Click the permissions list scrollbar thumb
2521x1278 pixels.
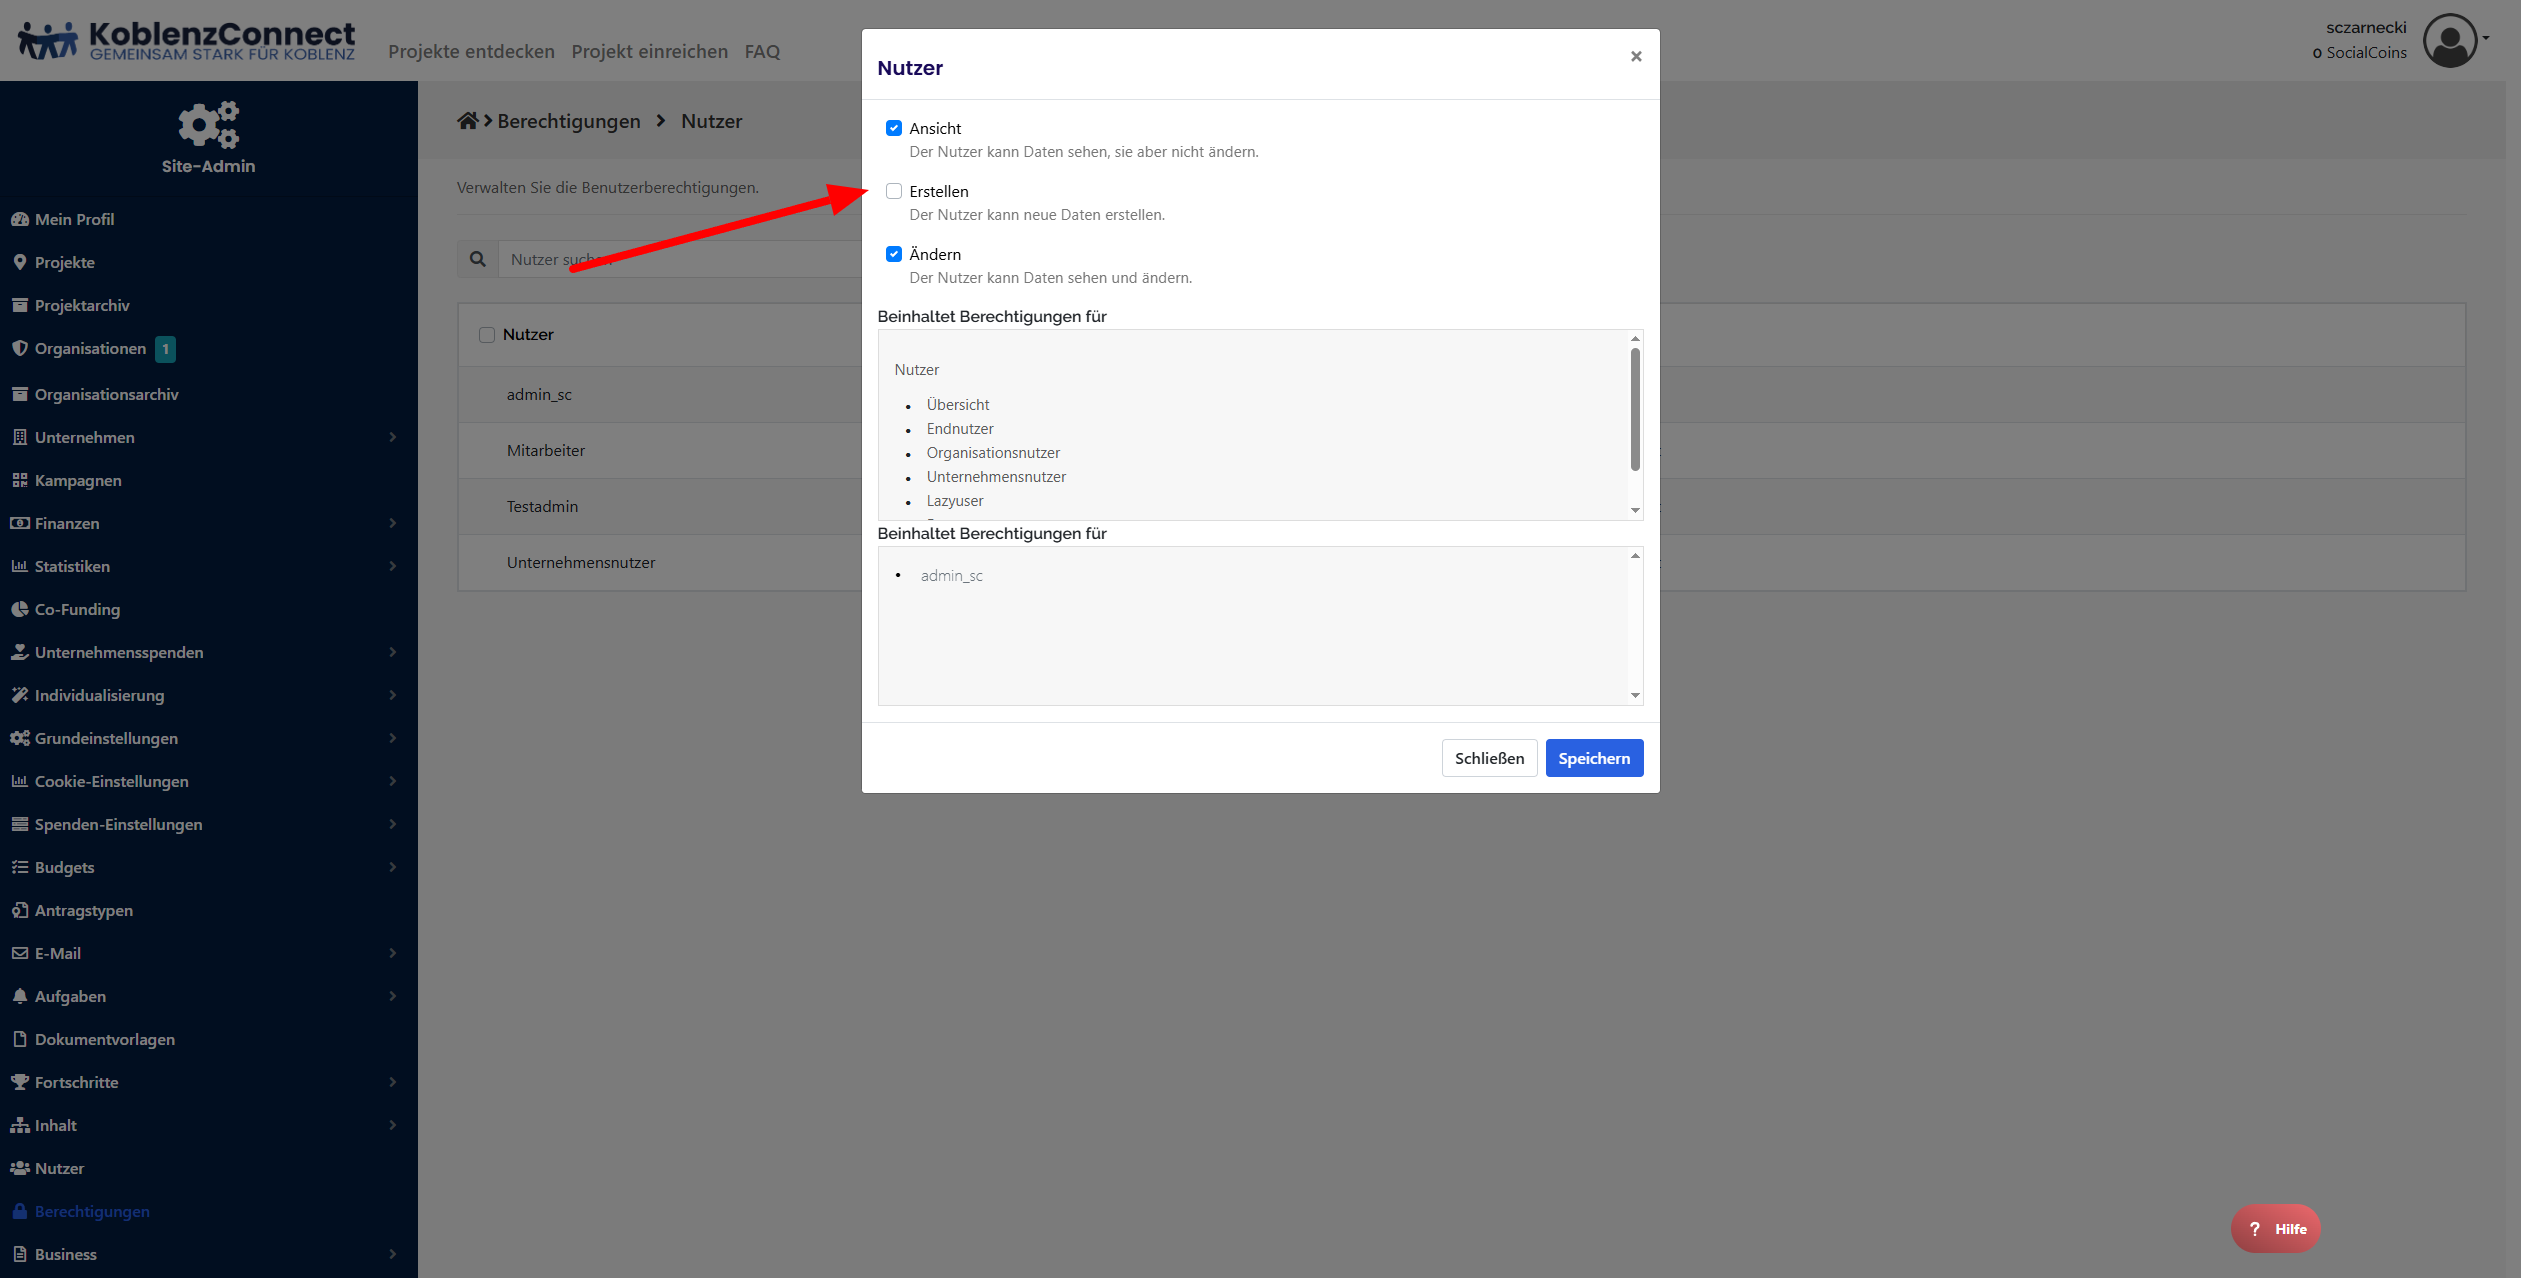[x=1635, y=408]
